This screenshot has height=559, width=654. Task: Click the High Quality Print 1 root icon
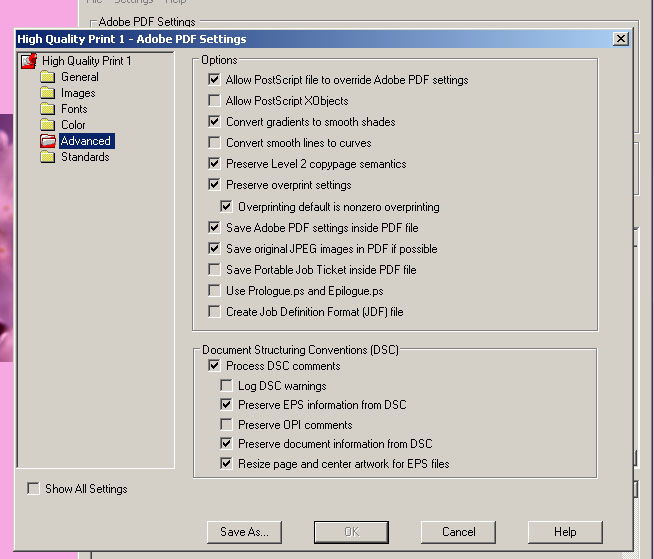click(29, 61)
